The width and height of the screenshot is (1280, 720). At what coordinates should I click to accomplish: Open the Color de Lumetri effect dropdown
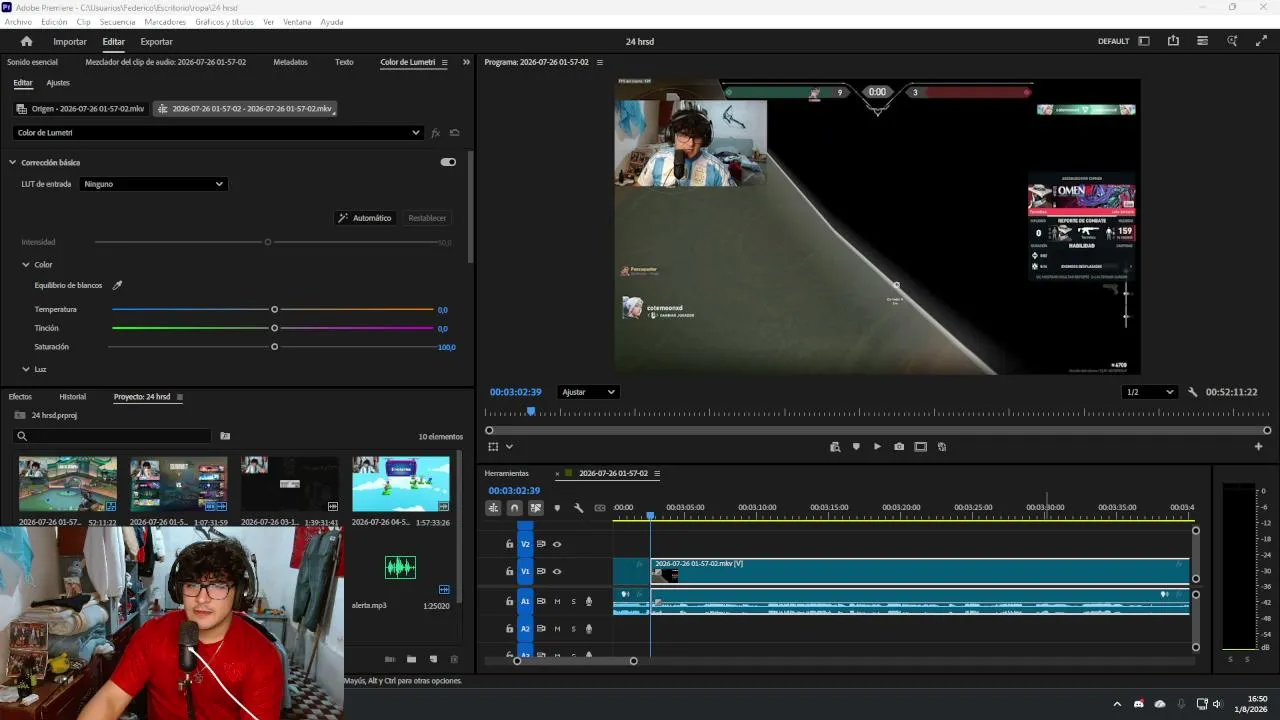[x=218, y=132]
